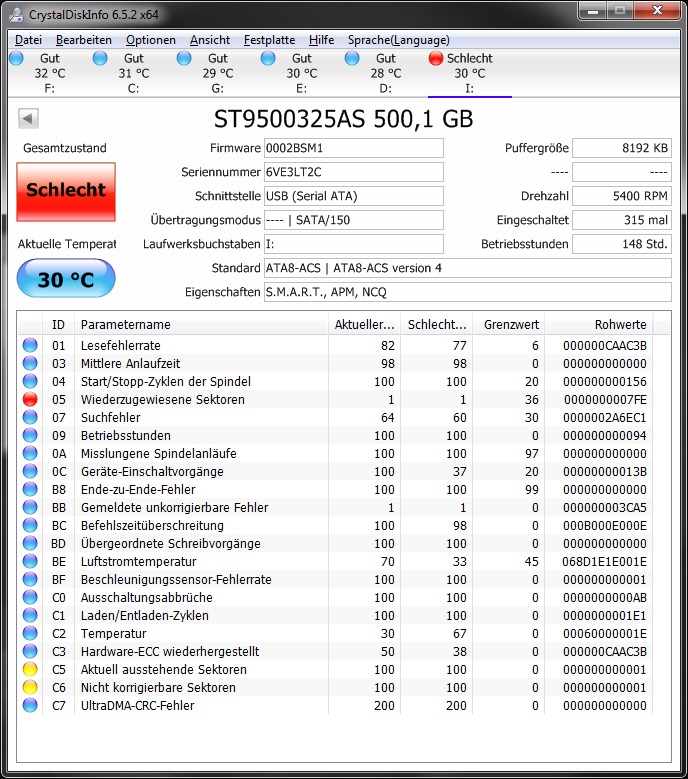Click raw value 068D1E1E001E
This screenshot has width=688, height=779.
click(605, 561)
